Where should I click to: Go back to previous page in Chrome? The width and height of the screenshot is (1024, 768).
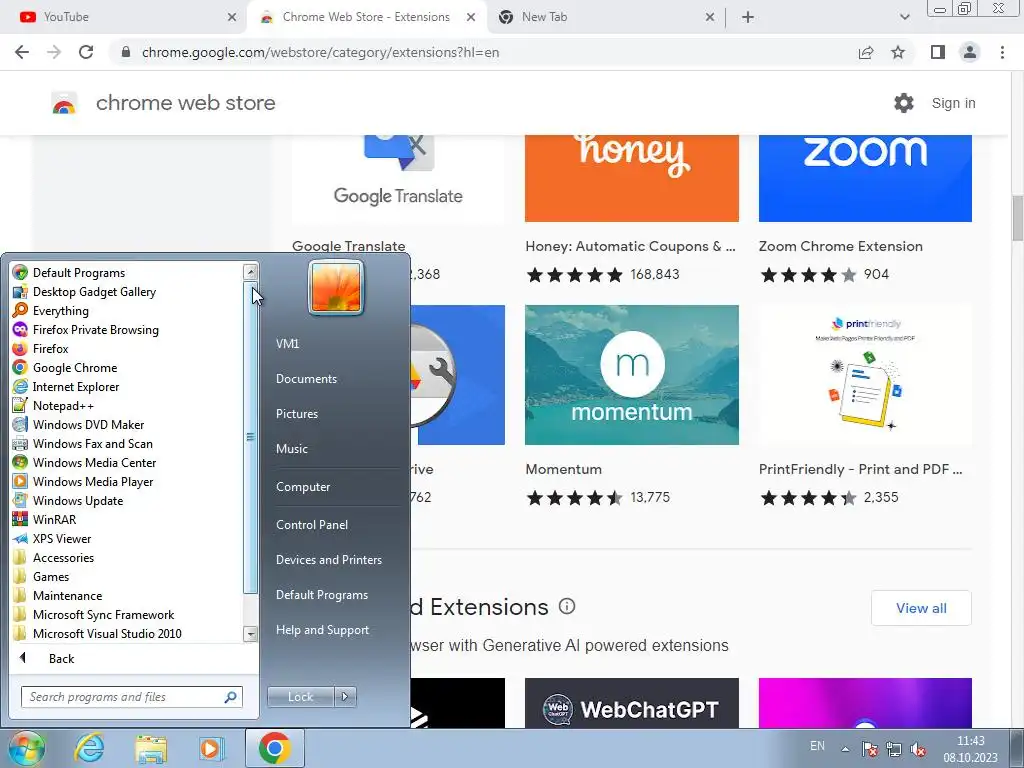pos(22,52)
